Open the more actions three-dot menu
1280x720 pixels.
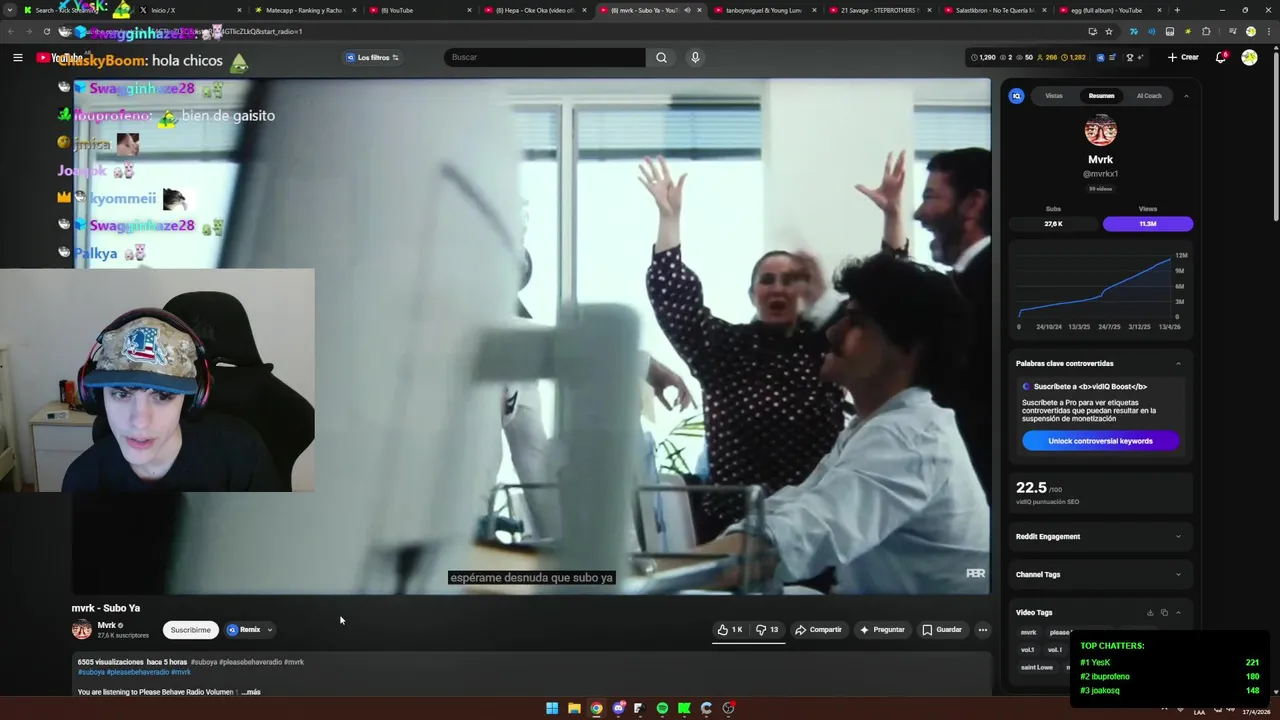click(x=983, y=630)
